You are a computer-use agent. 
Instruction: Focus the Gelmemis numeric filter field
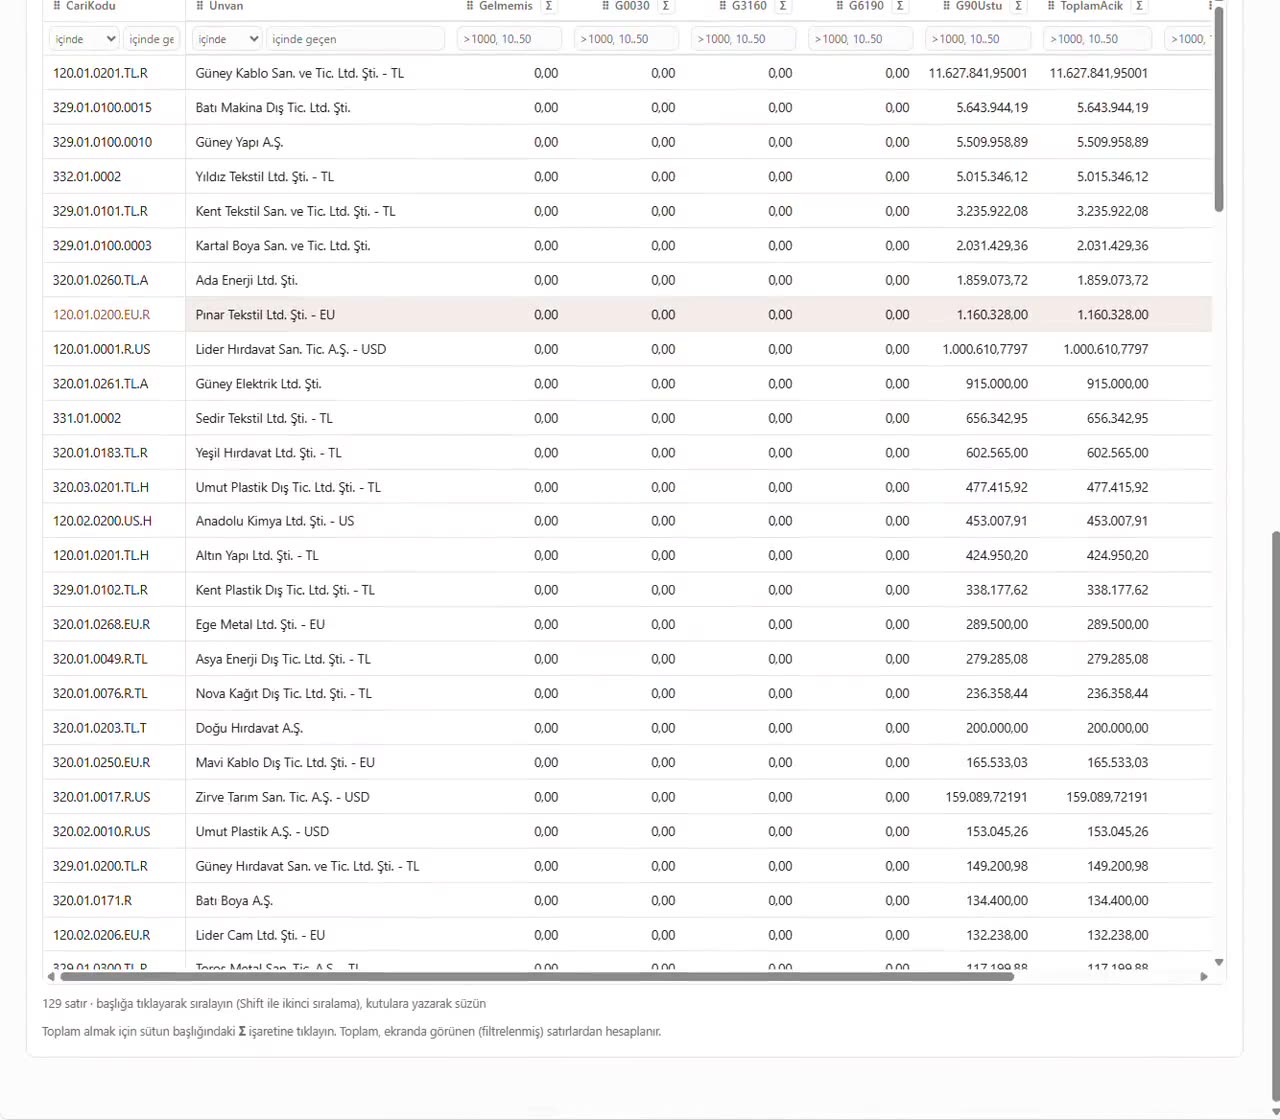coord(509,39)
